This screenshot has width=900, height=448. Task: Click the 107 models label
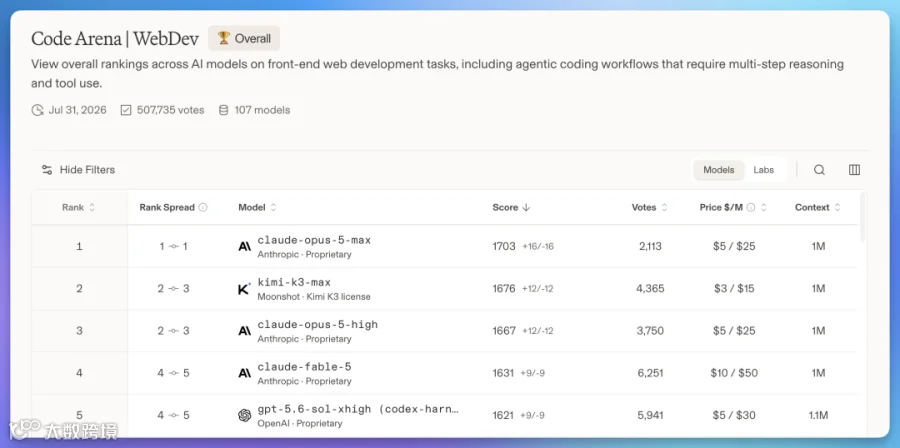pyautogui.click(x=262, y=110)
